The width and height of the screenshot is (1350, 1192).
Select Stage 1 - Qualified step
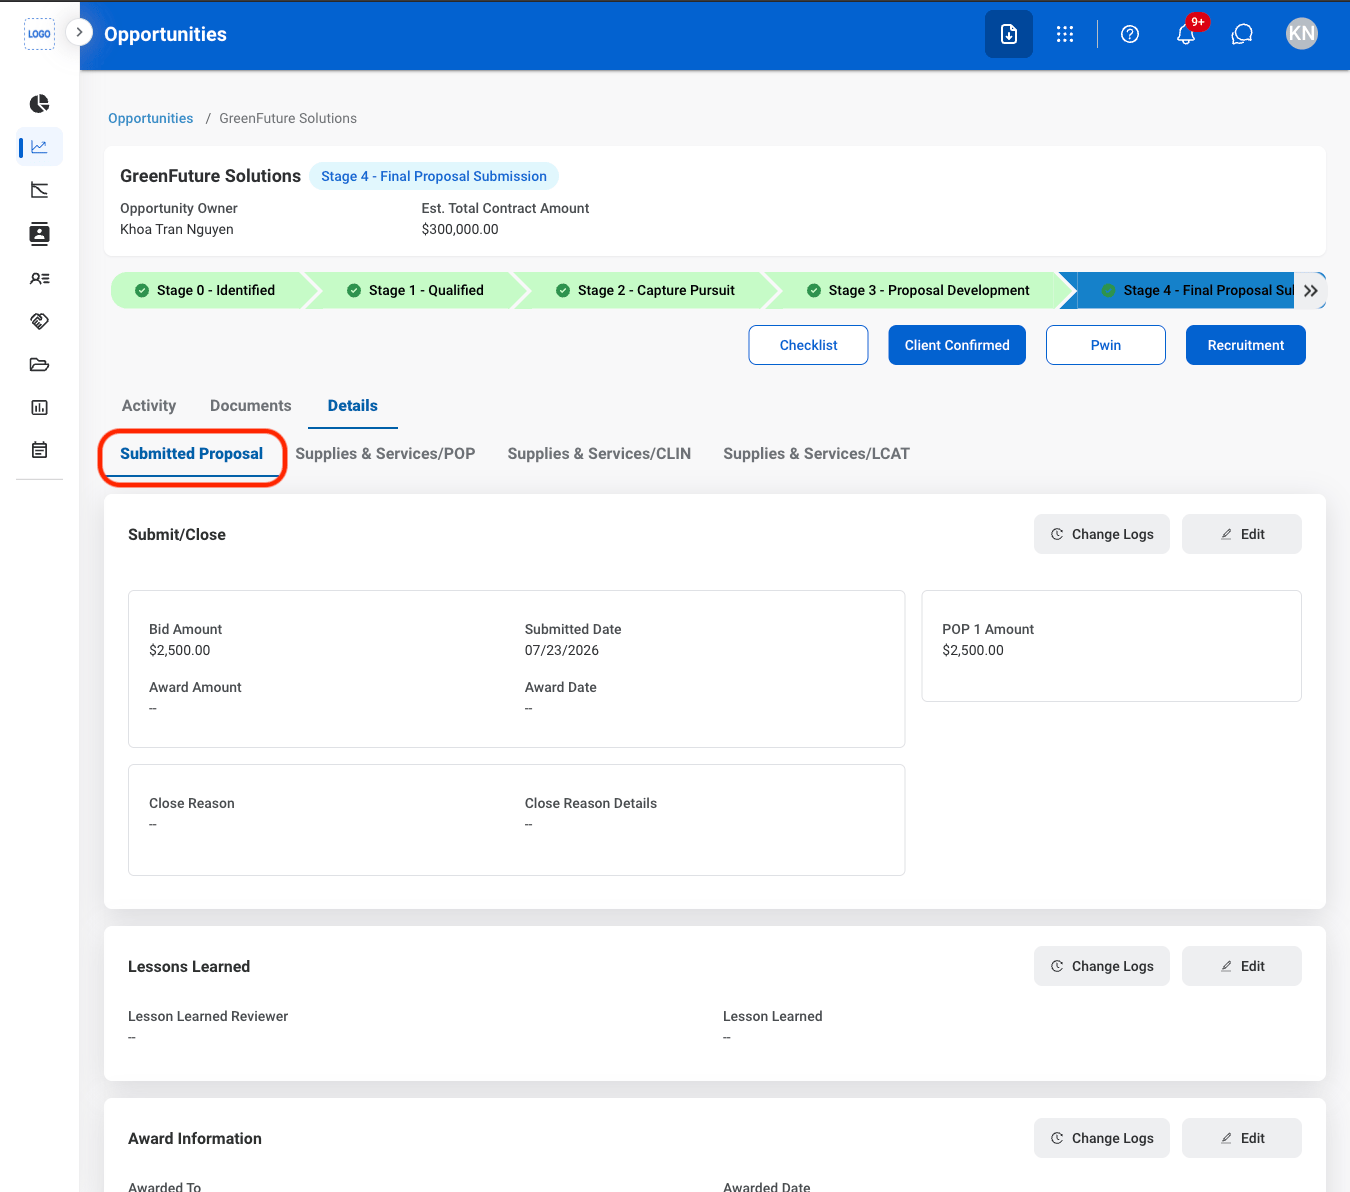click(418, 290)
